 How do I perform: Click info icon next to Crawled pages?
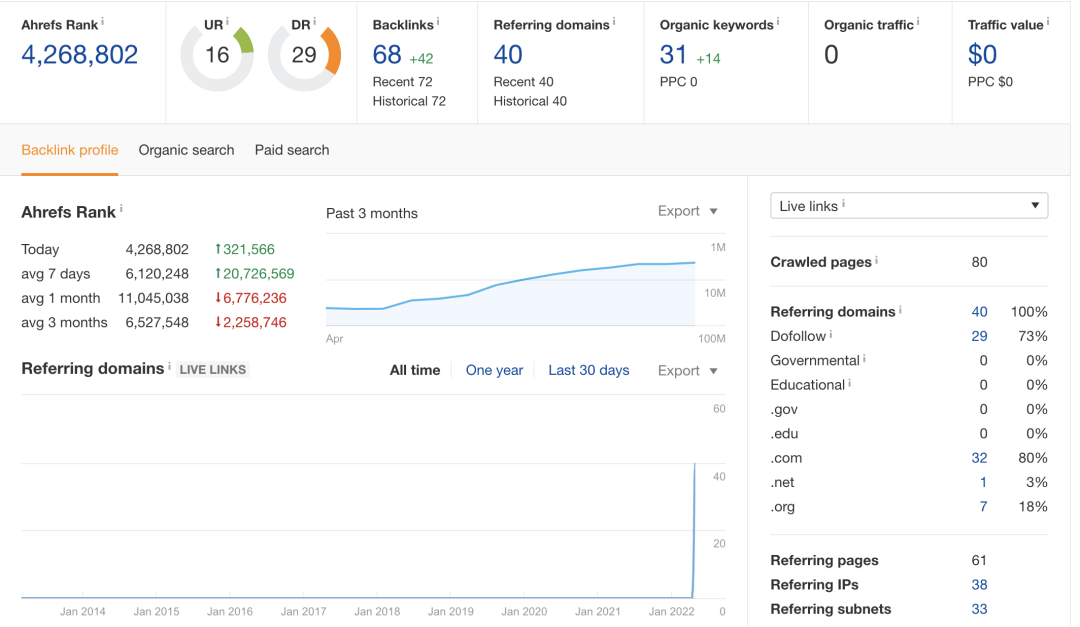[x=877, y=260]
